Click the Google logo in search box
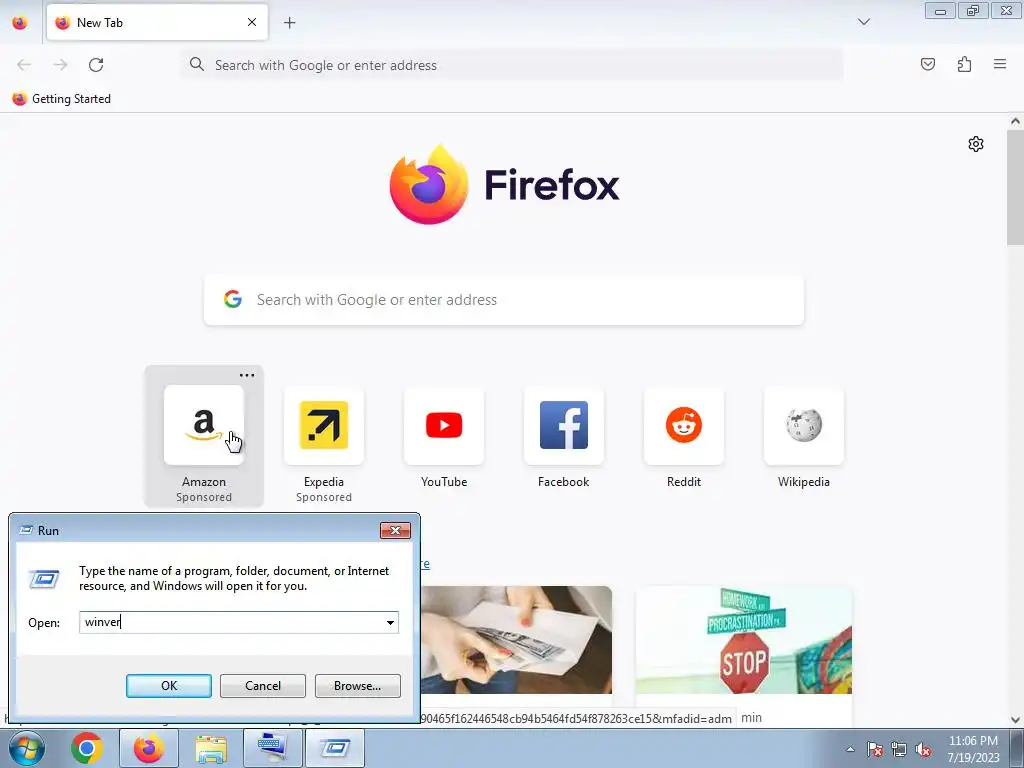This screenshot has height=768, width=1024. click(x=232, y=299)
